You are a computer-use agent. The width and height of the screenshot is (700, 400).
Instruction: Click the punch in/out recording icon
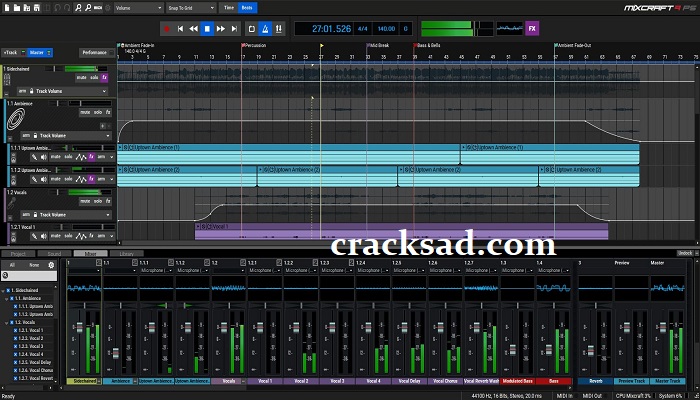coord(279,29)
